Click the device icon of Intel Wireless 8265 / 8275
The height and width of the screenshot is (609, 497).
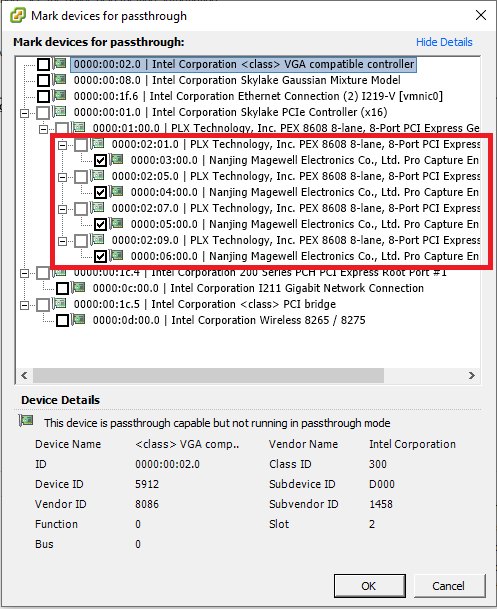pyautogui.click(x=79, y=319)
